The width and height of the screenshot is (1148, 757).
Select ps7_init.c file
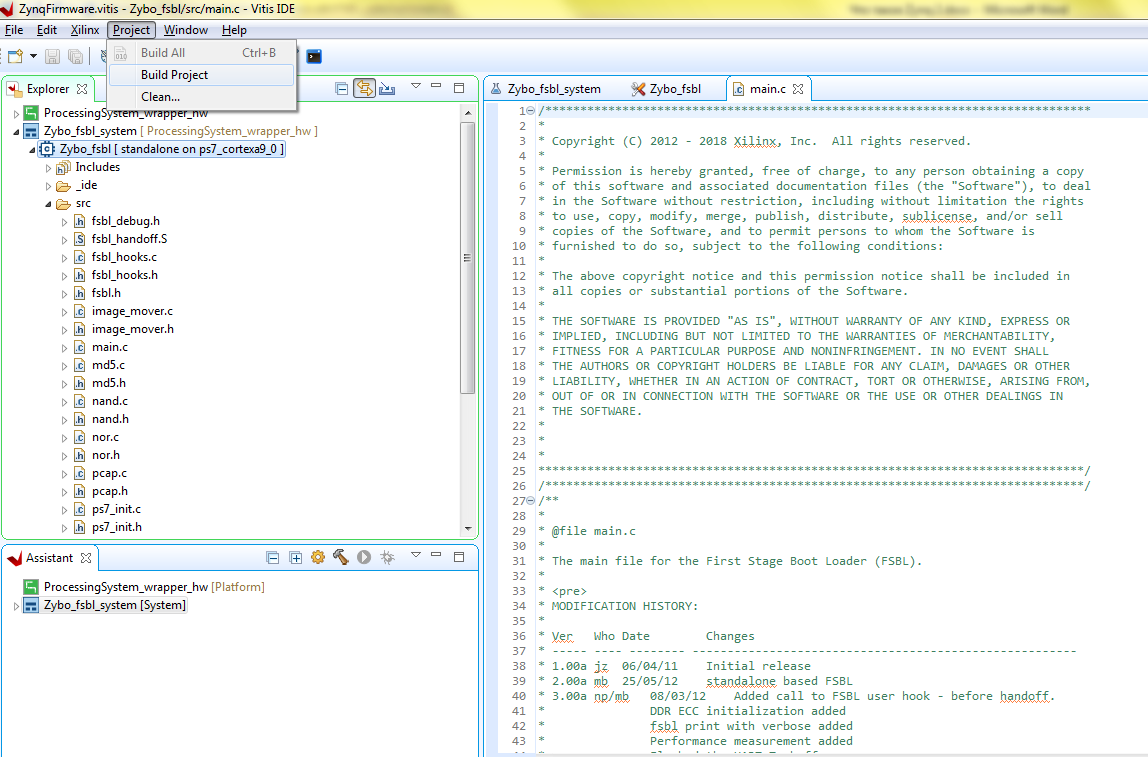click(x=116, y=509)
